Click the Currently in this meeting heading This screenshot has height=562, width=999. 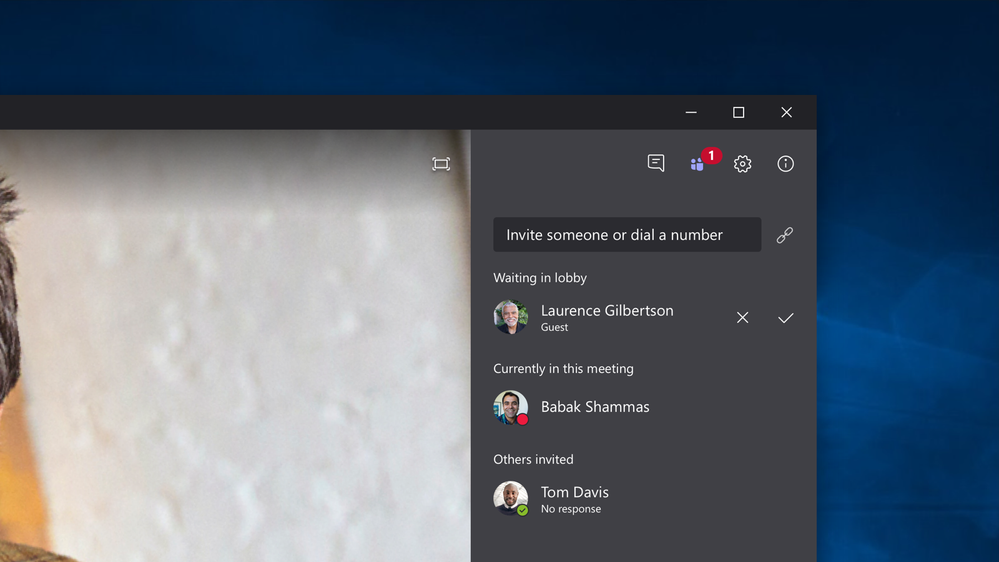pos(563,368)
